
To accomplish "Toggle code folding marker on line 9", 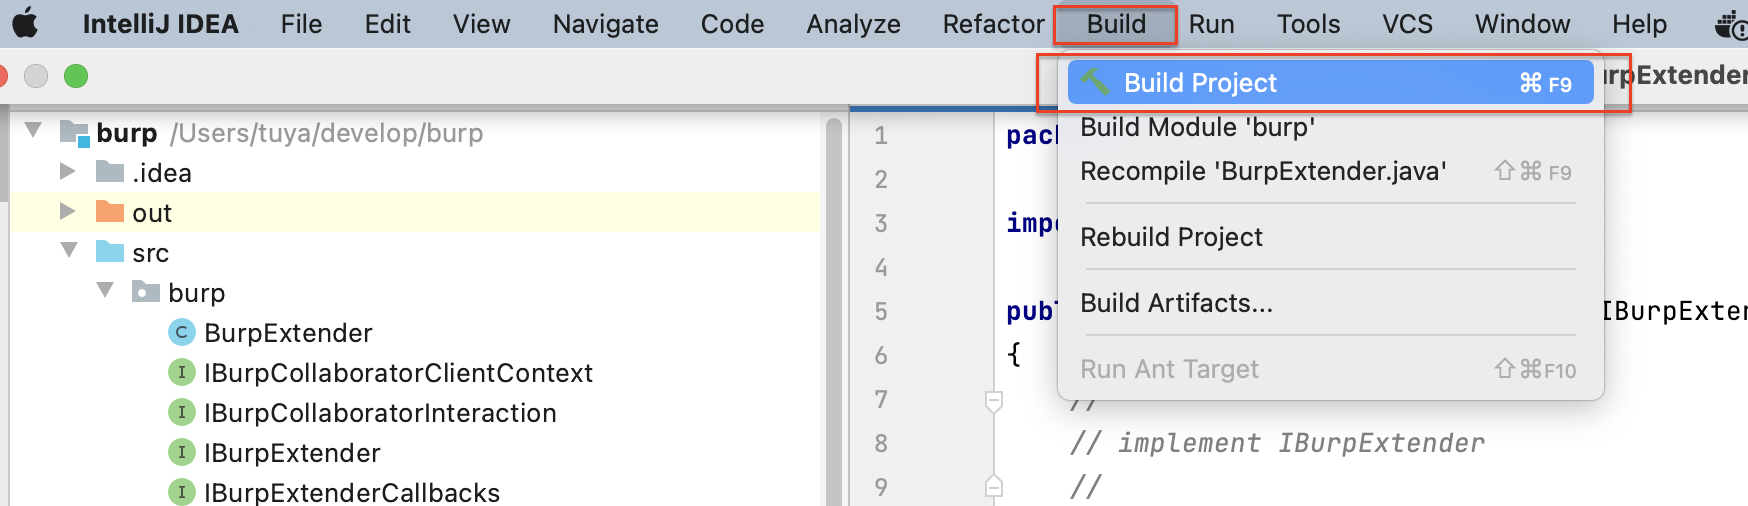I will coord(993,487).
